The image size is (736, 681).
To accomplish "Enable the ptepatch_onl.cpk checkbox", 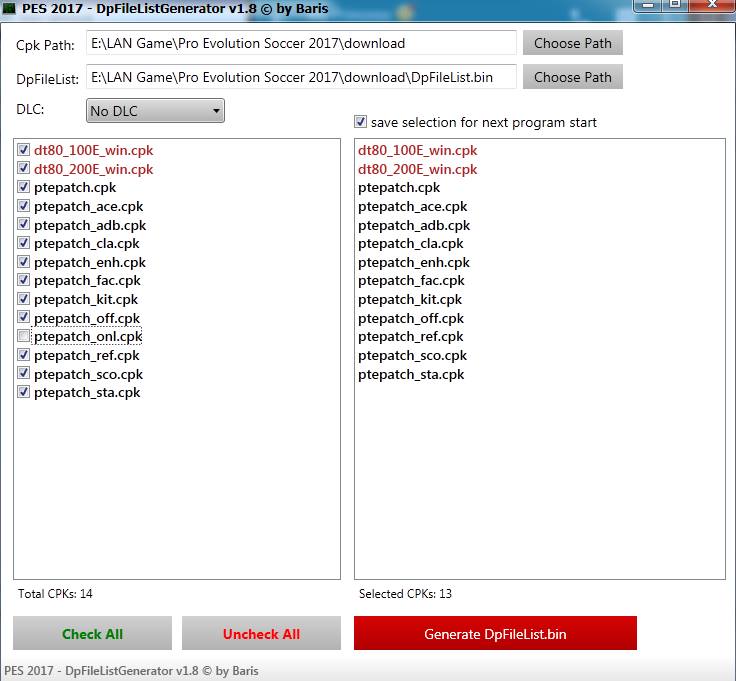I will coord(23,336).
